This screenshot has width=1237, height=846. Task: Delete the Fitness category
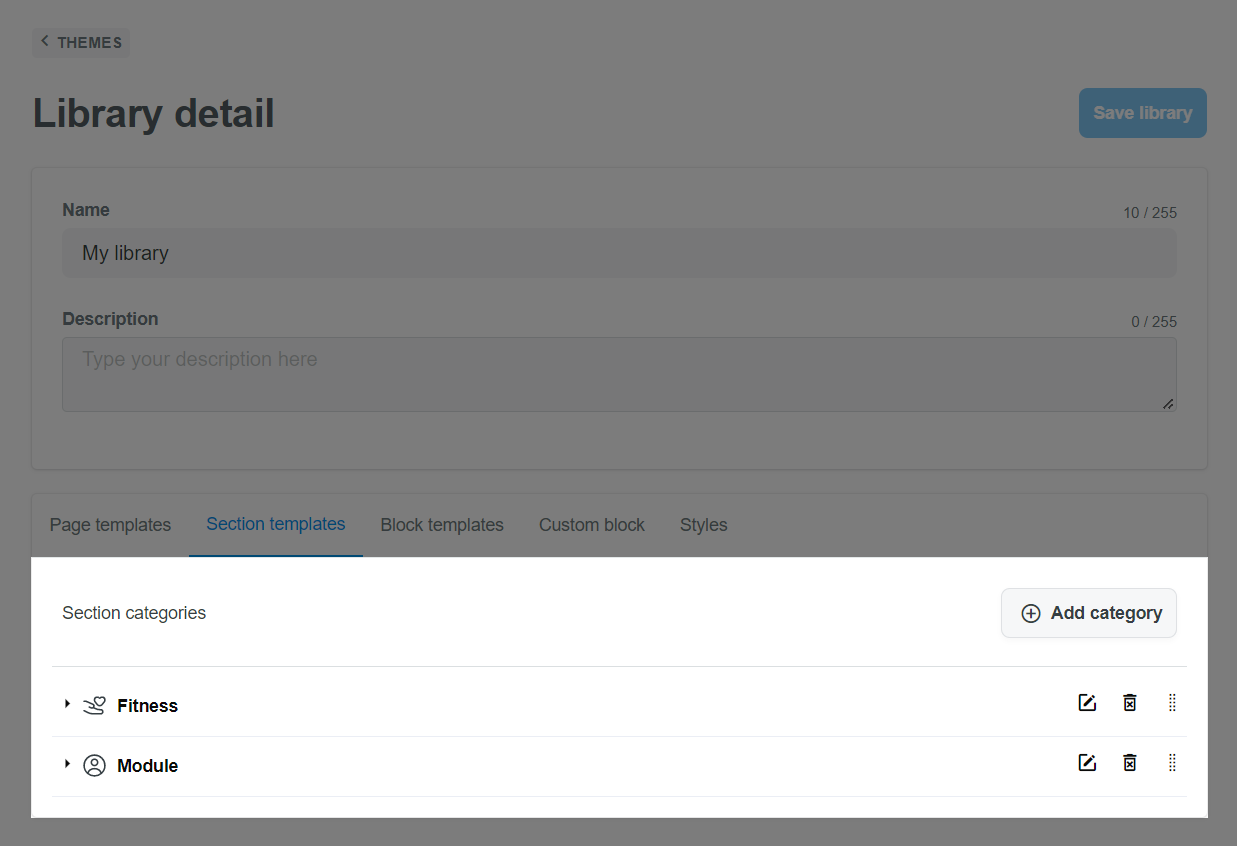(x=1129, y=703)
